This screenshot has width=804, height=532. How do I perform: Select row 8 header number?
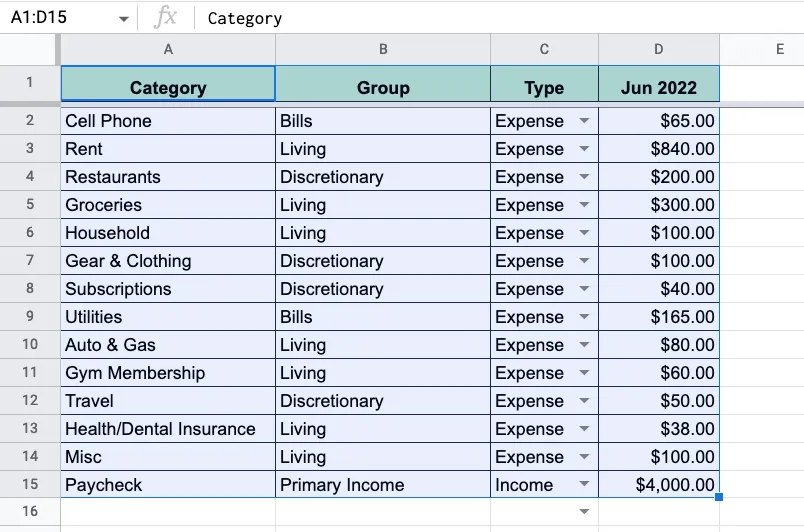pos(30,288)
